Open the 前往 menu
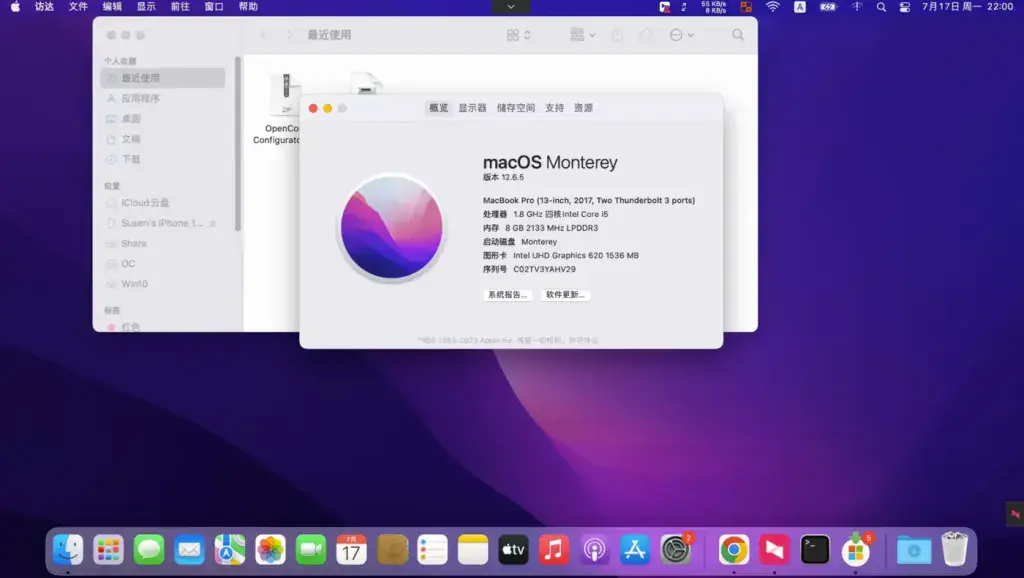 pyautogui.click(x=180, y=7)
